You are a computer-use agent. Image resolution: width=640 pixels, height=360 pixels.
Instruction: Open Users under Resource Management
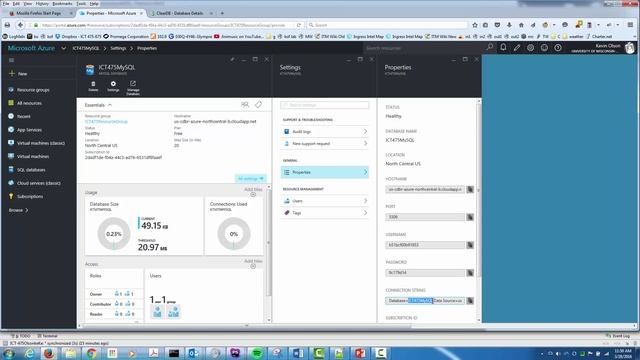pos(325,201)
